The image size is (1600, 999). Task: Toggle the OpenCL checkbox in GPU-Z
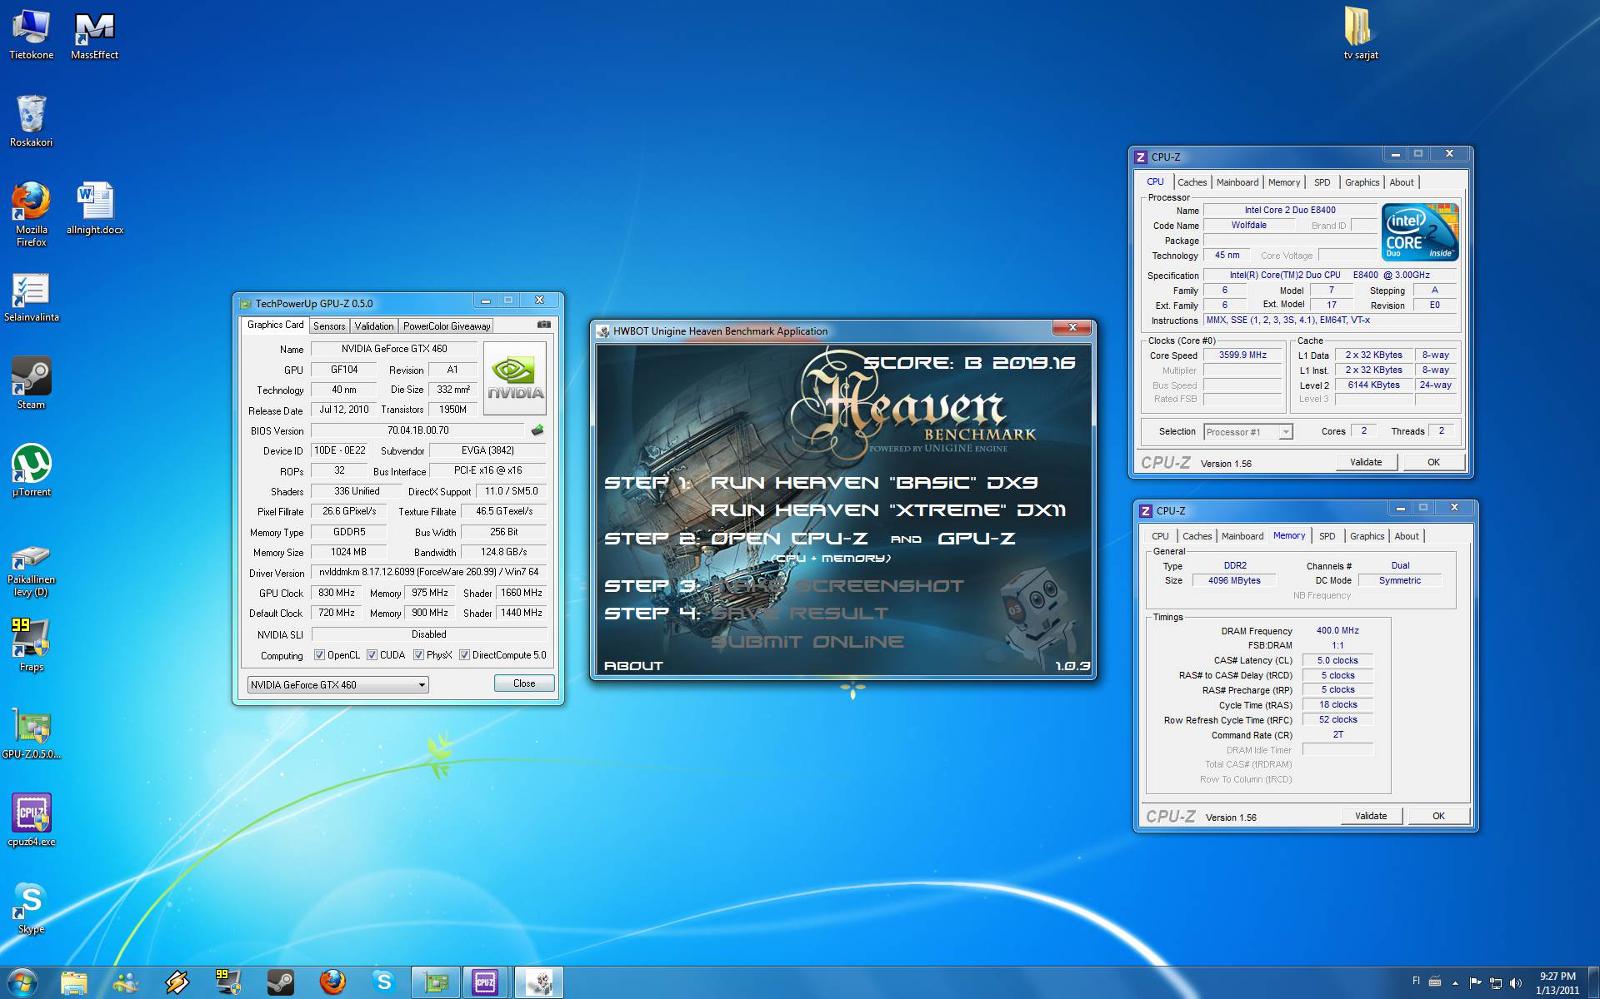click(319, 655)
